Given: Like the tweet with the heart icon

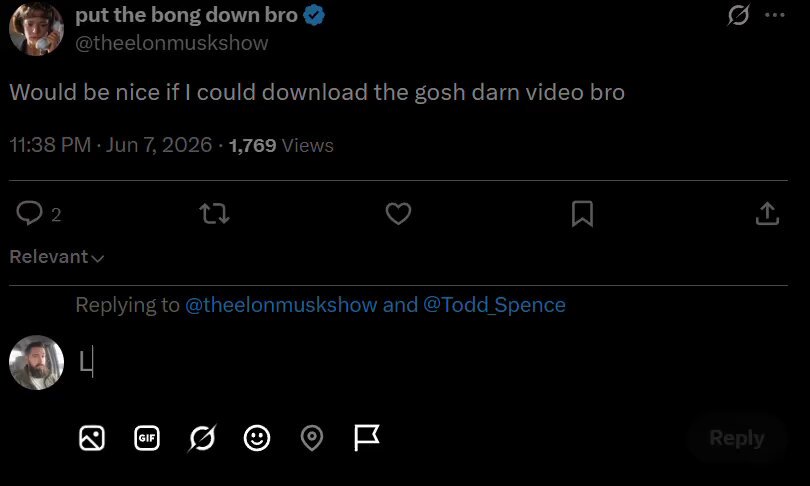Looking at the screenshot, I should (x=398, y=213).
